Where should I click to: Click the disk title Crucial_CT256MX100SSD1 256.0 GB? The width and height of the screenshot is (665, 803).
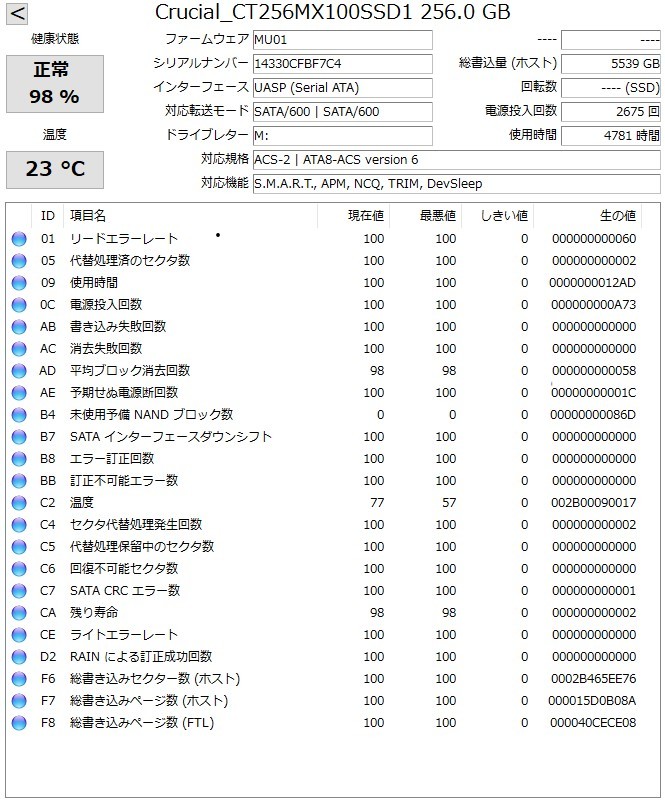[x=333, y=12]
